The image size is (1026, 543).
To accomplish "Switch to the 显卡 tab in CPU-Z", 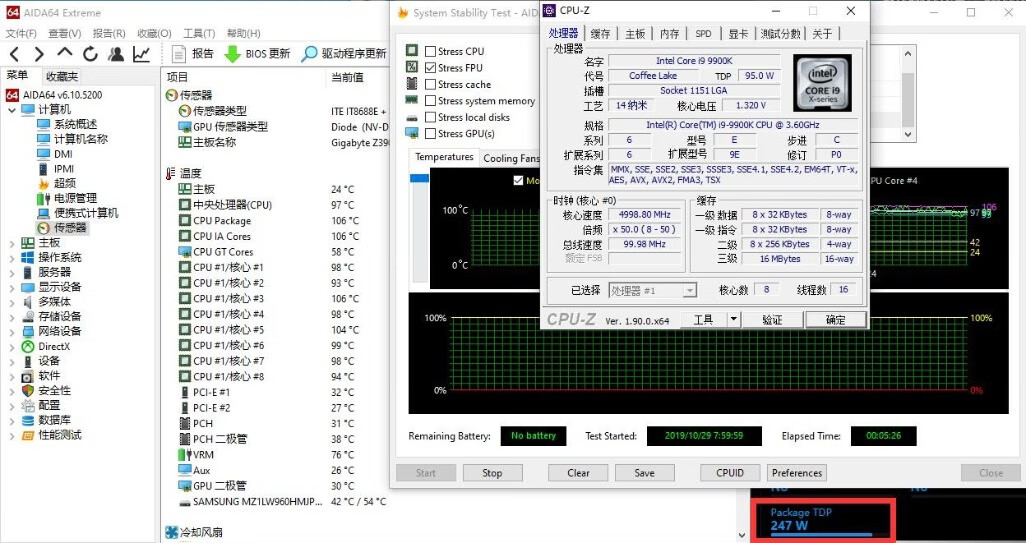I will coord(738,34).
